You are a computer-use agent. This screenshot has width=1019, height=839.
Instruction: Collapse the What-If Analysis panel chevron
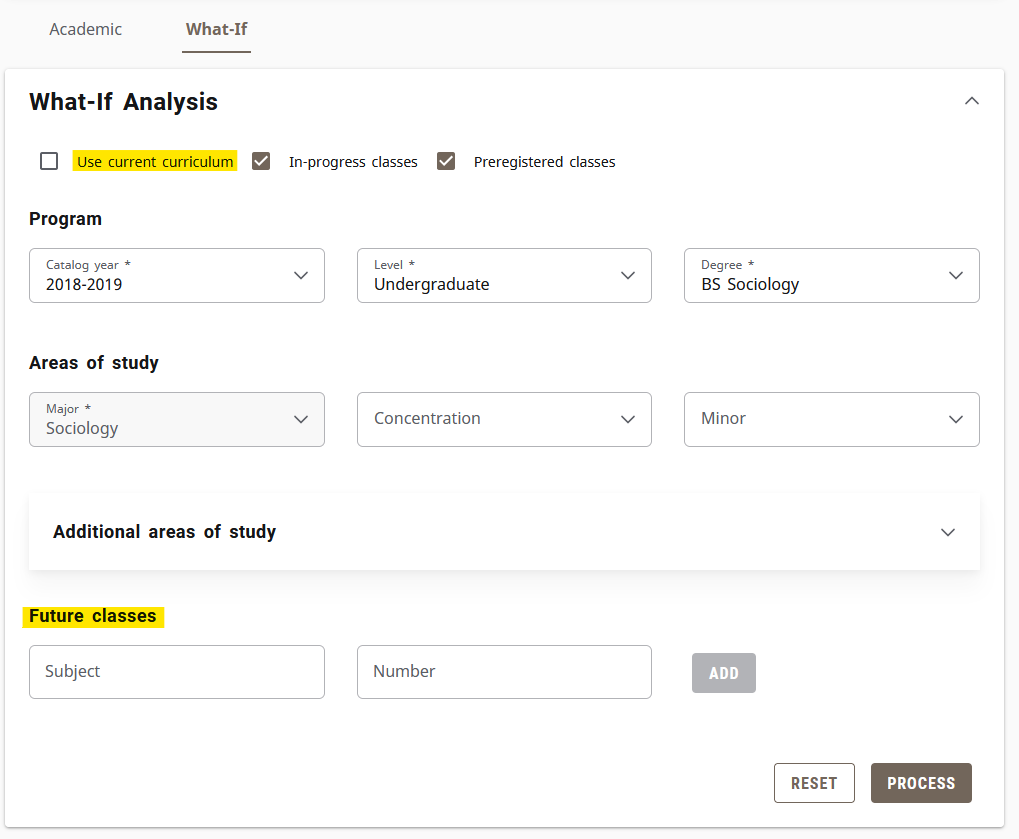tap(971, 101)
